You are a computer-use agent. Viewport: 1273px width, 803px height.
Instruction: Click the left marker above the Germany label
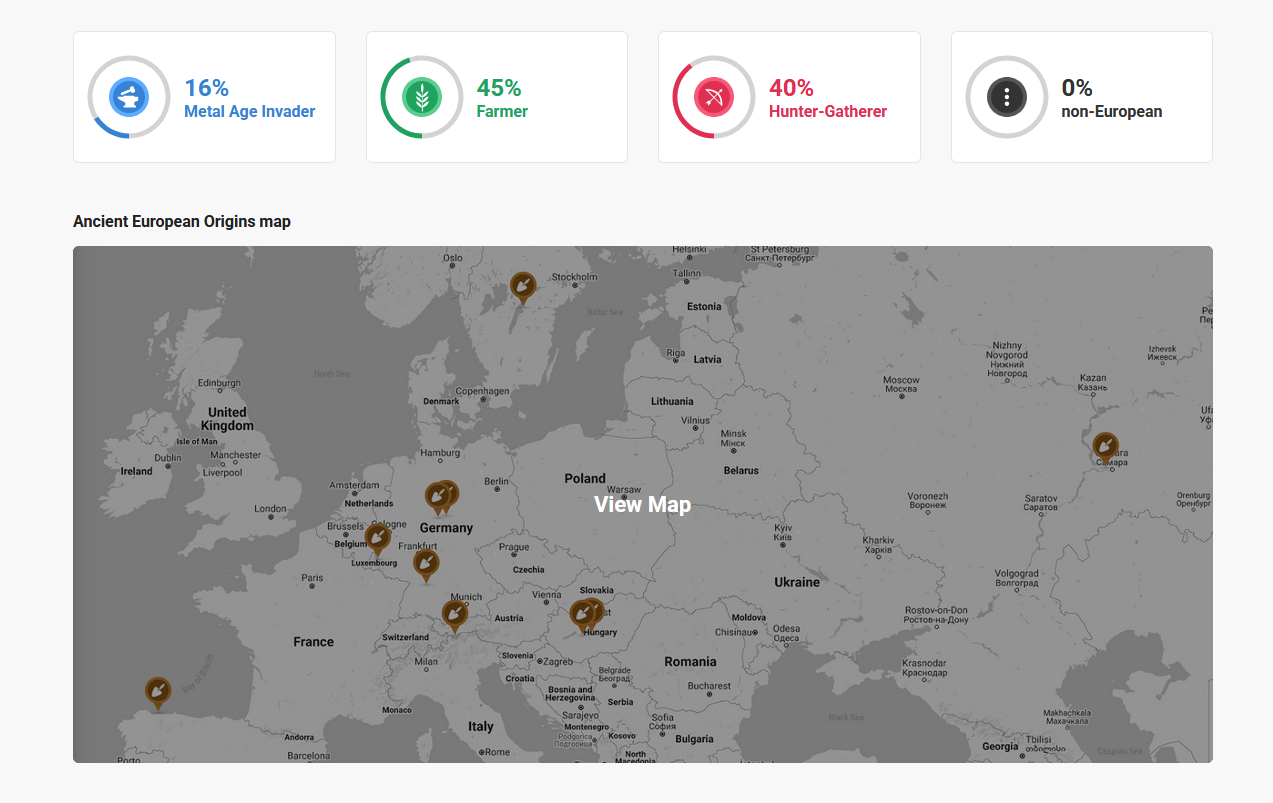click(436, 497)
